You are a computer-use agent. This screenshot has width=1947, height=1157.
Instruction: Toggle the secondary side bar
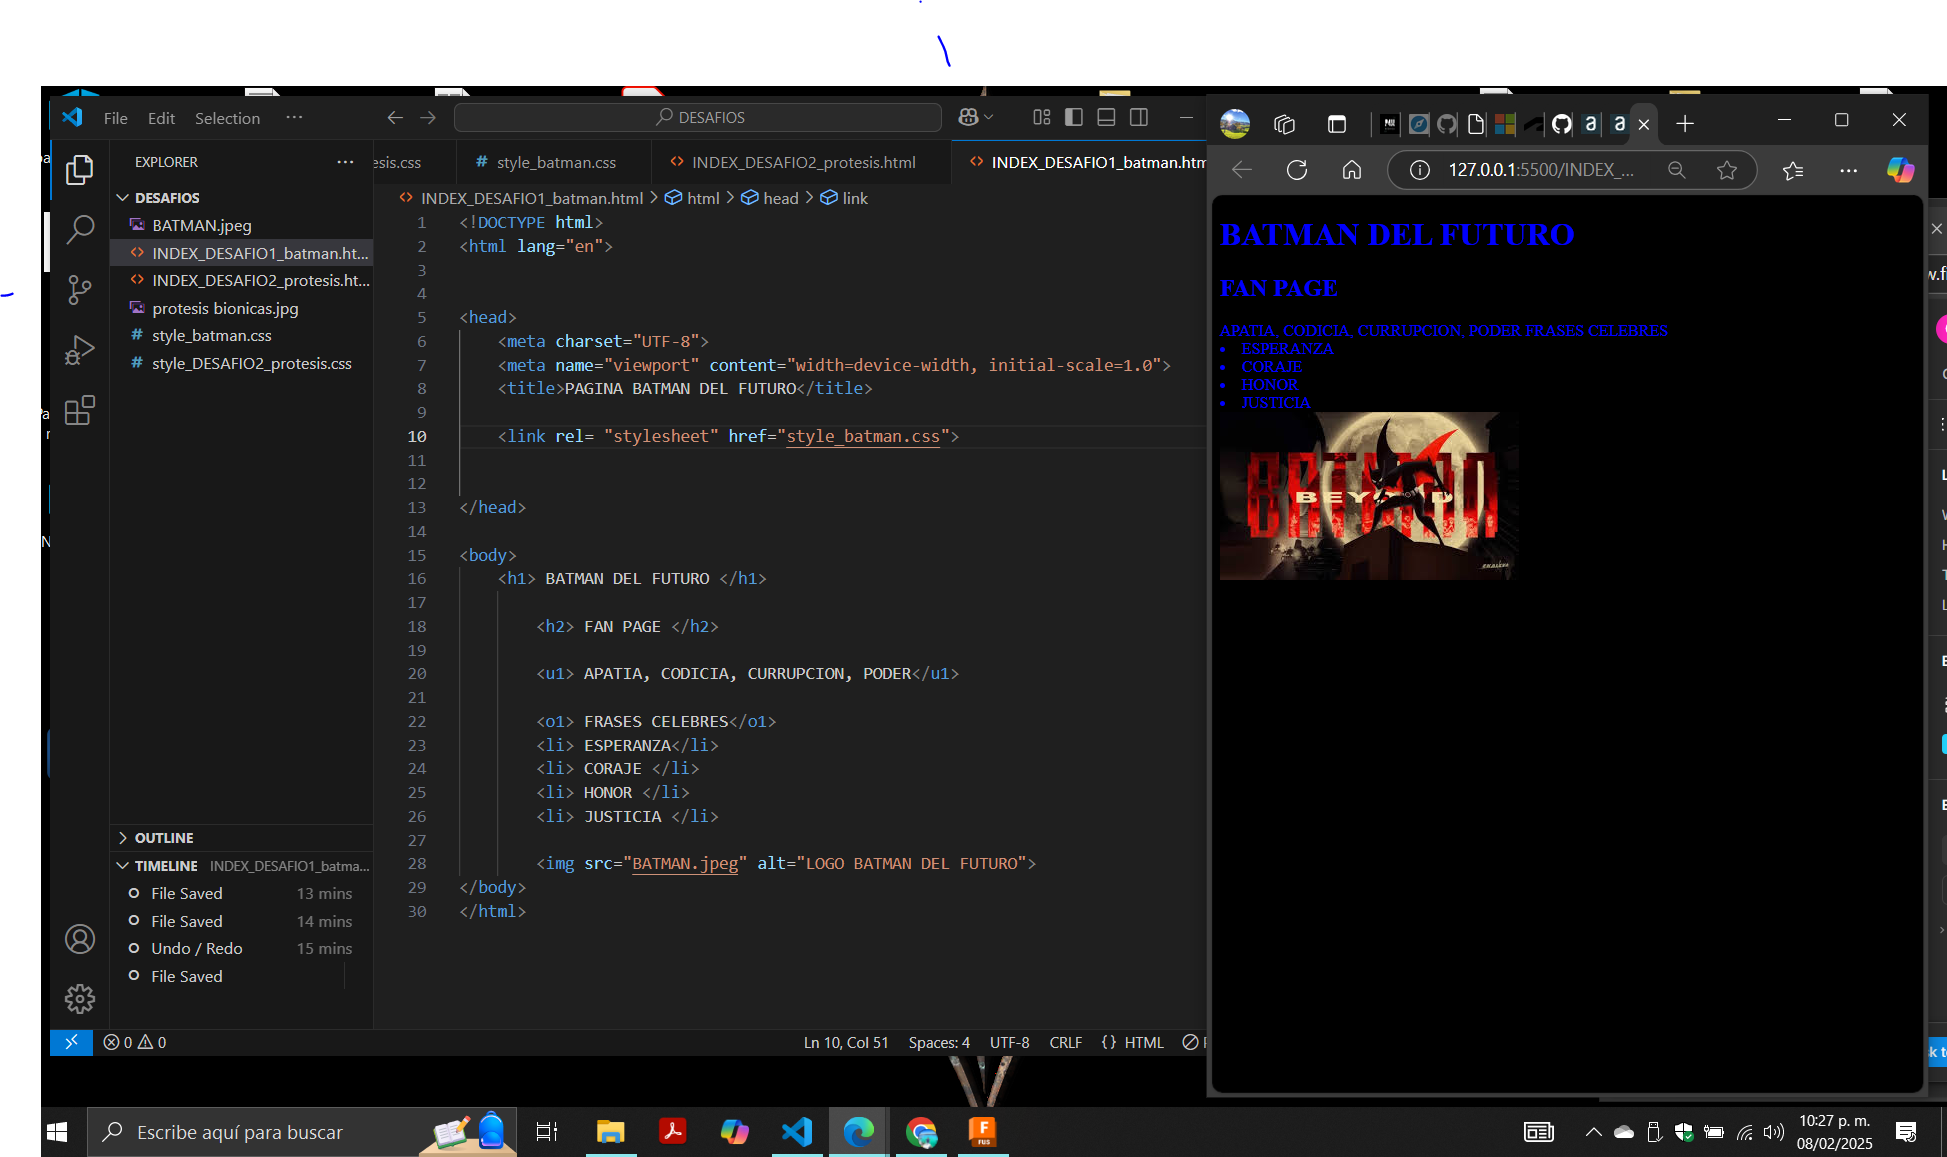coord(1139,117)
